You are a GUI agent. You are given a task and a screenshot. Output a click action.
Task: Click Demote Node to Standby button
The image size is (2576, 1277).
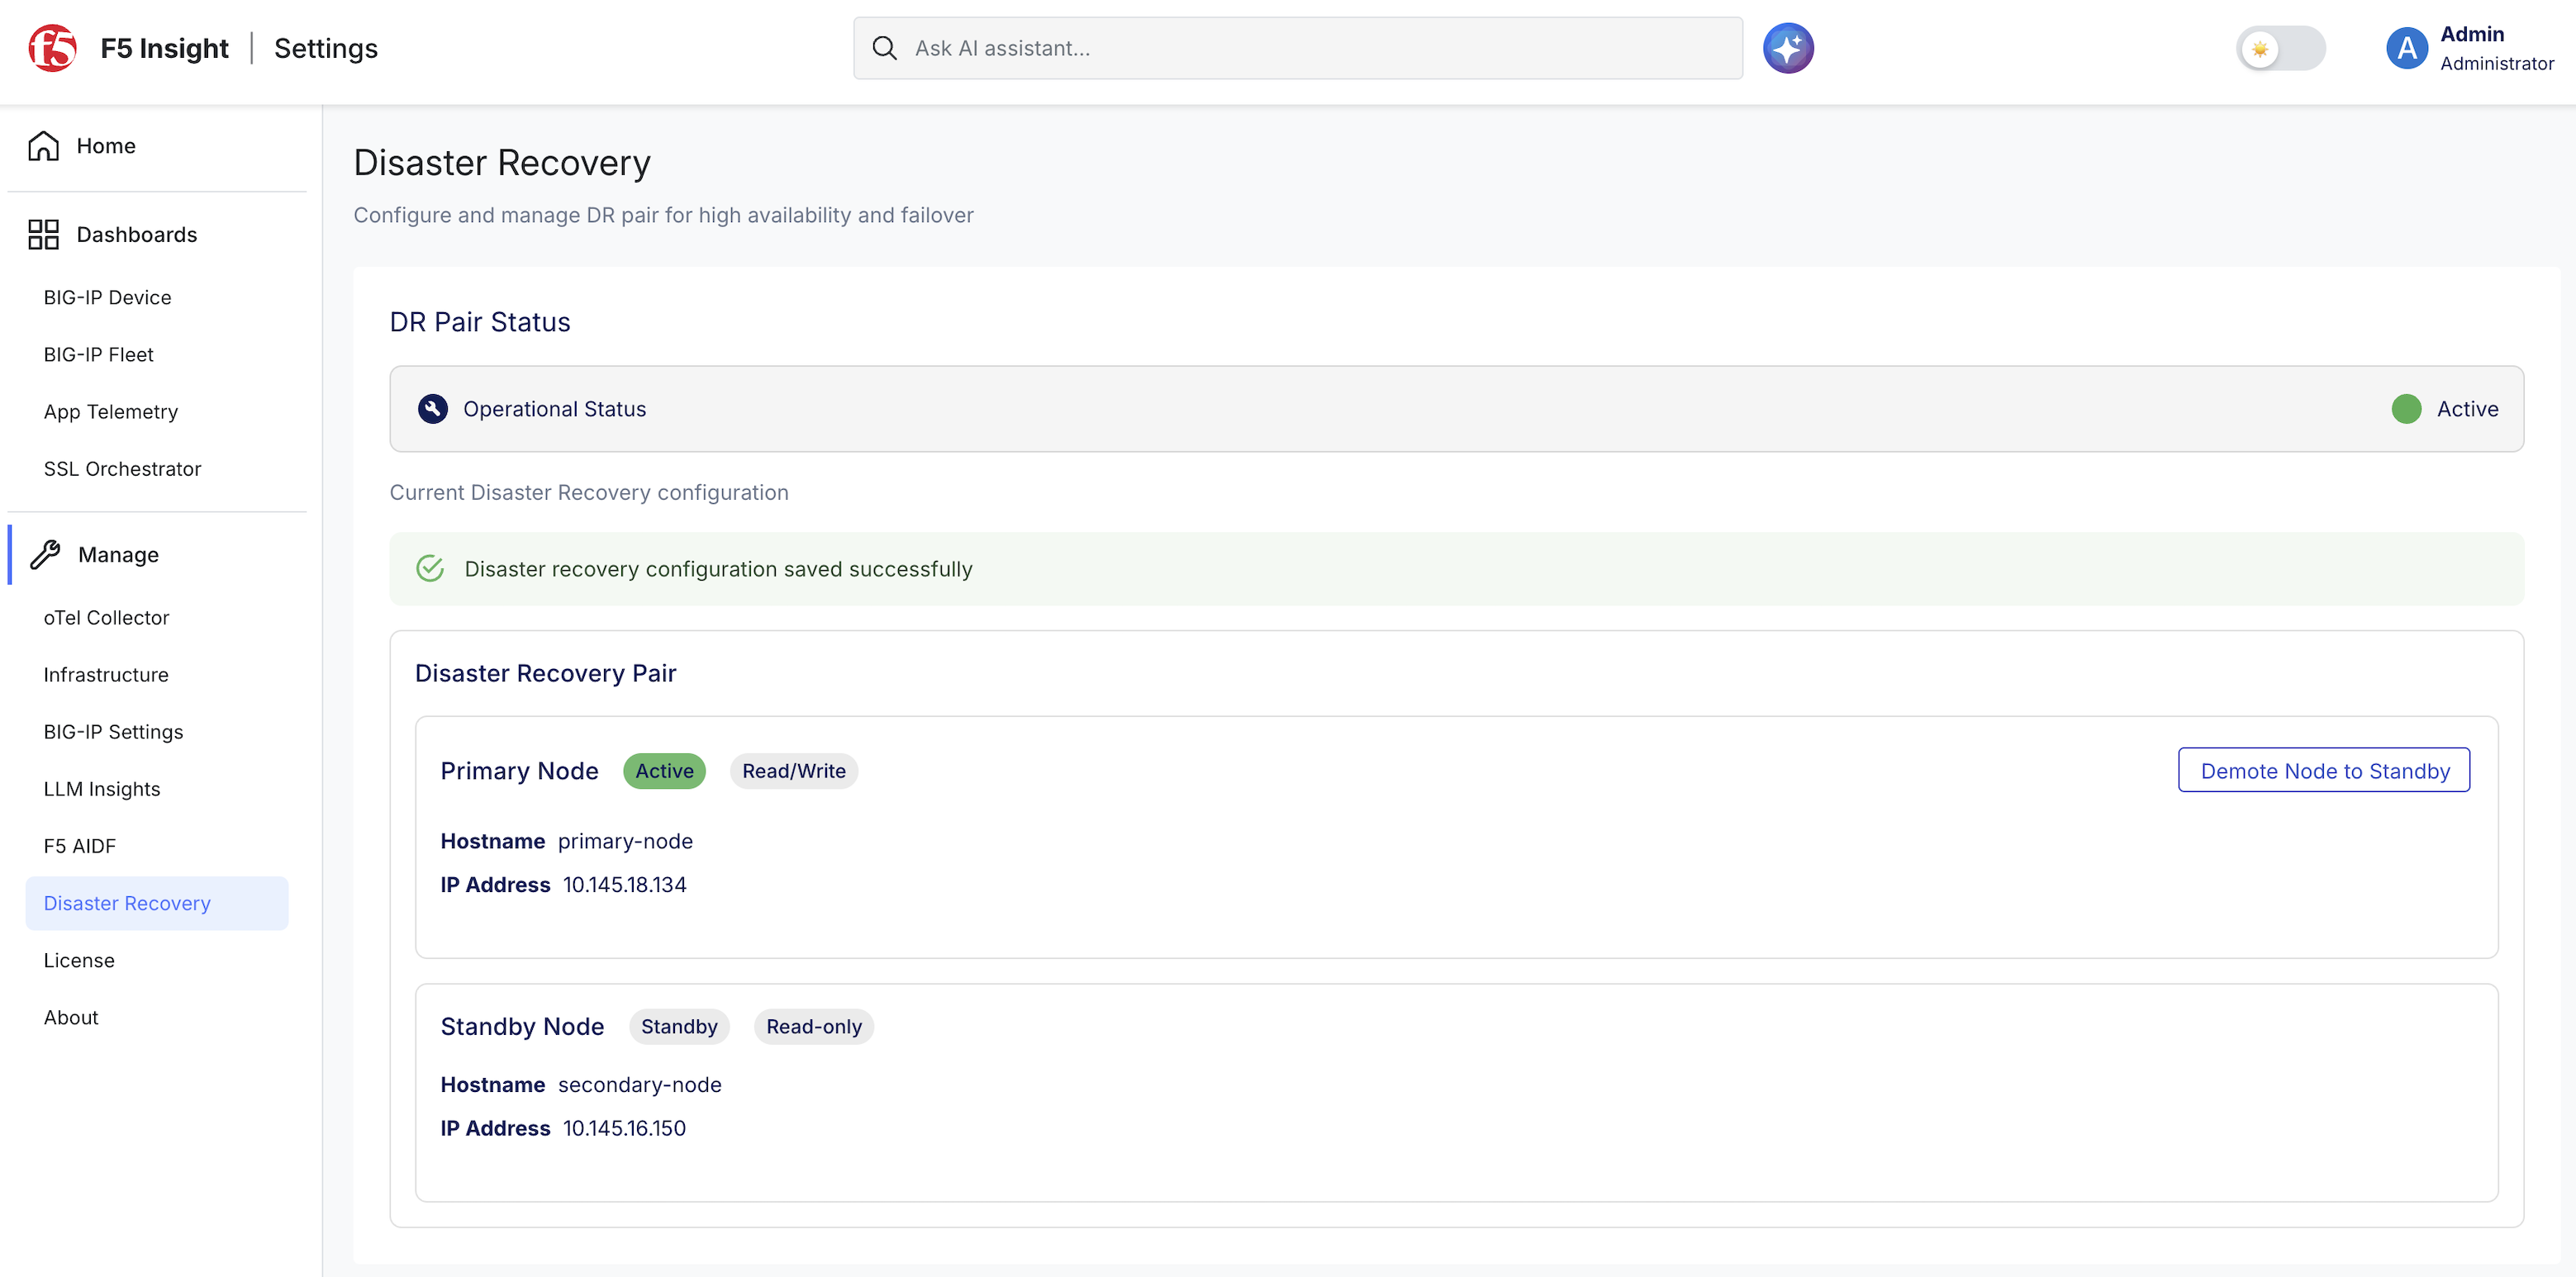(x=2323, y=770)
